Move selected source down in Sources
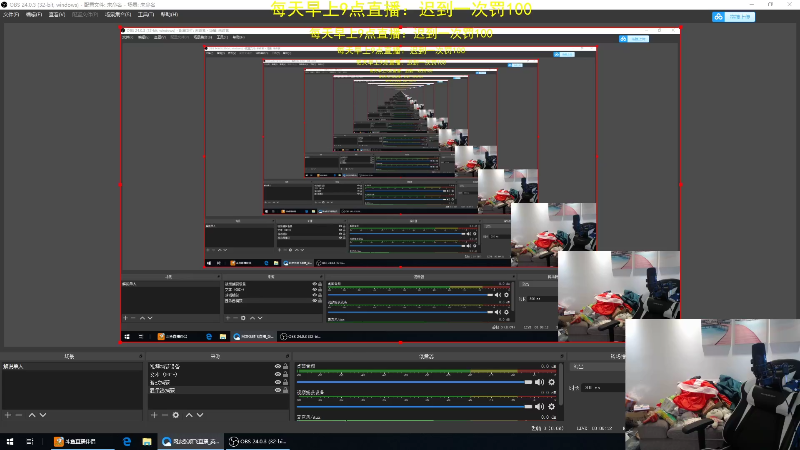Screen dimensions: 800x450 pos(200,415)
